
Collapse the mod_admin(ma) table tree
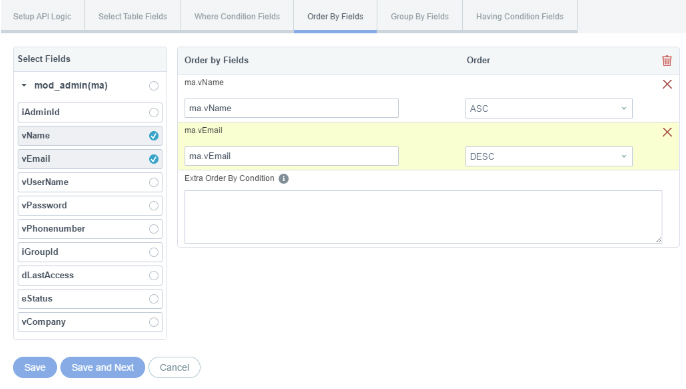click(24, 85)
